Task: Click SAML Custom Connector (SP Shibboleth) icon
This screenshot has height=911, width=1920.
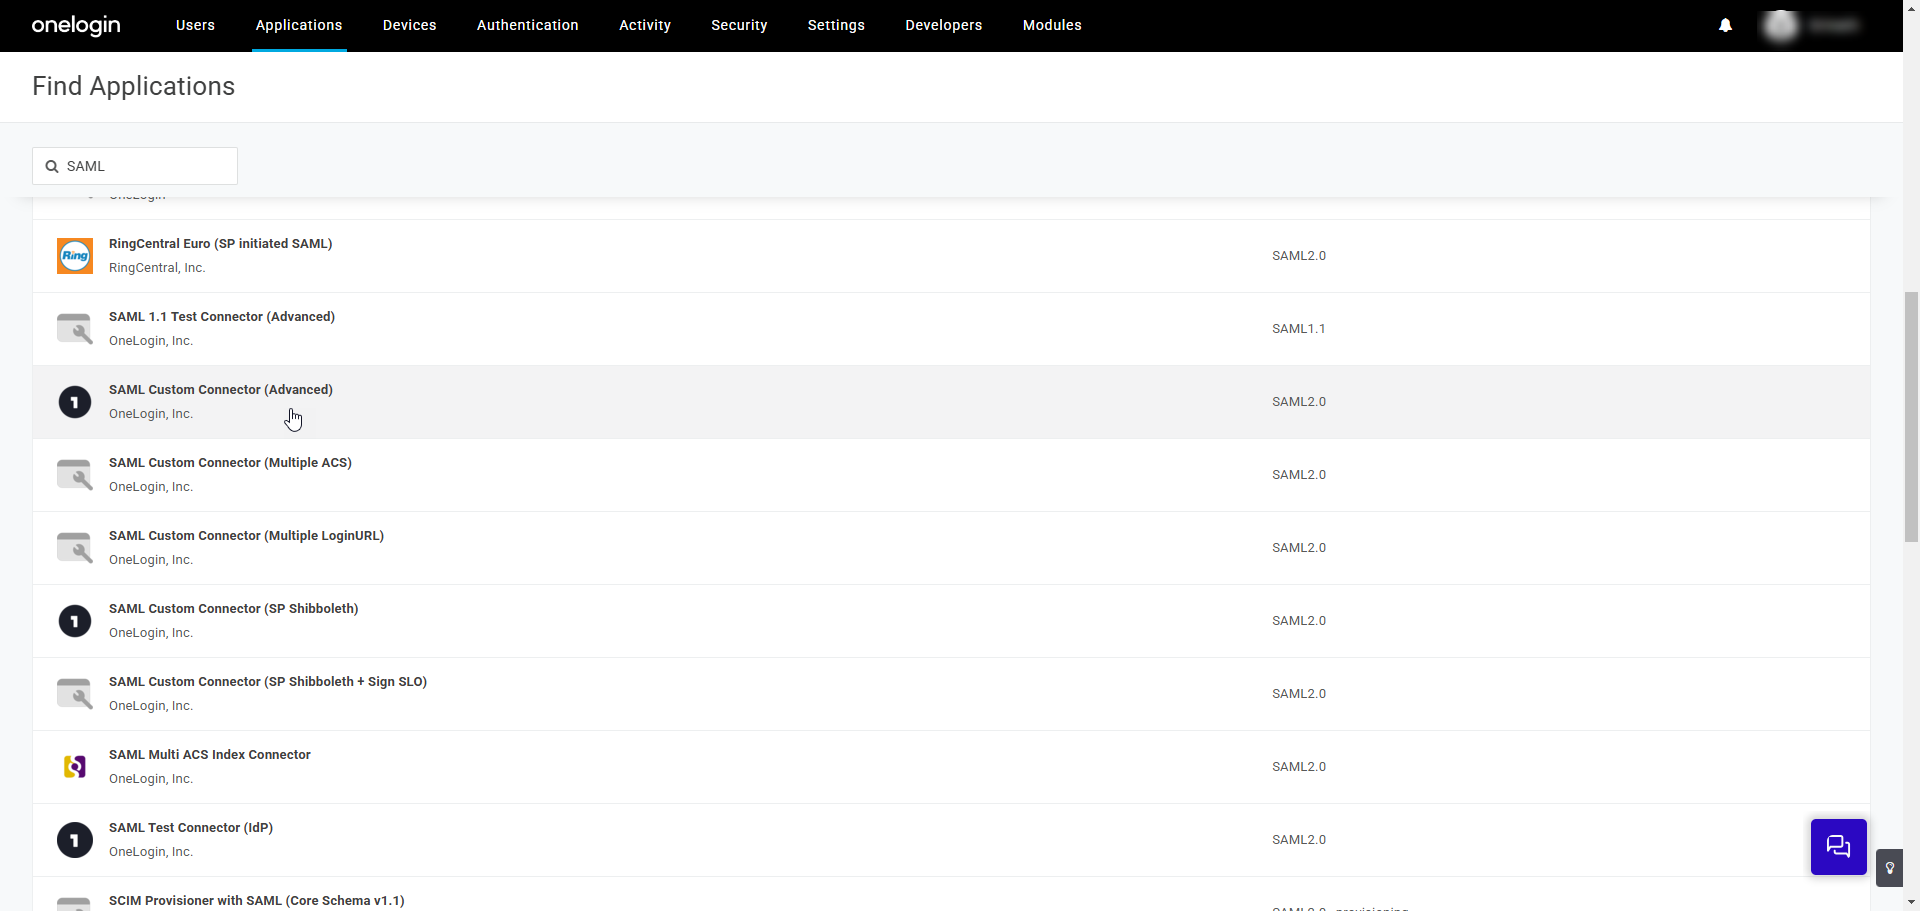Action: pos(75,621)
